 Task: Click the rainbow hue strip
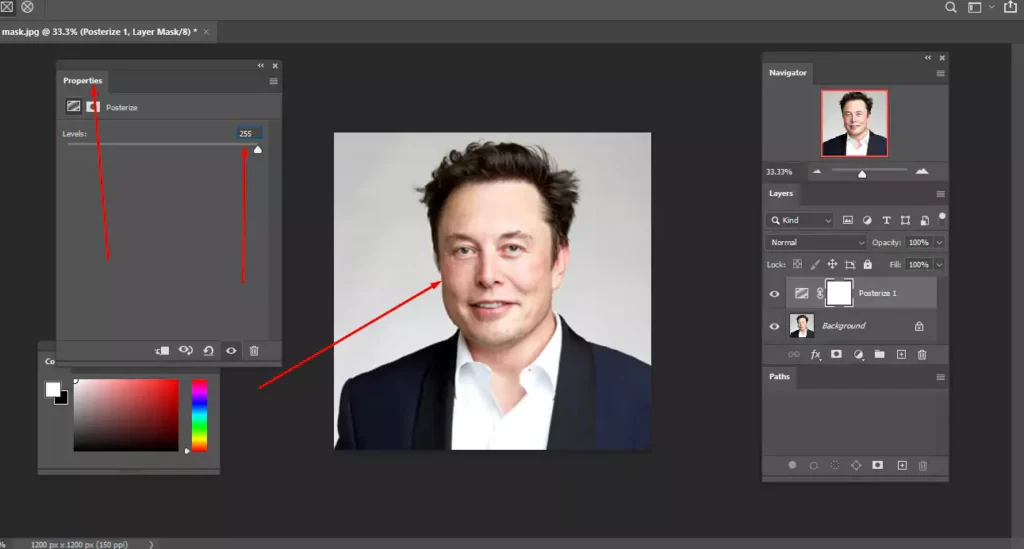[x=199, y=416]
